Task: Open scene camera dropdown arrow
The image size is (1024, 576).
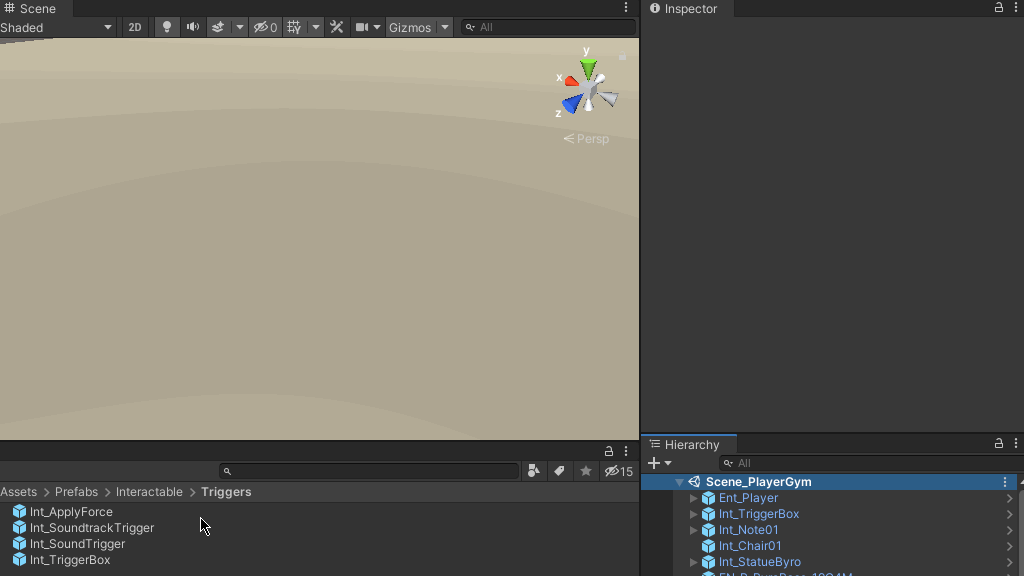Action: pyautogui.click(x=377, y=27)
